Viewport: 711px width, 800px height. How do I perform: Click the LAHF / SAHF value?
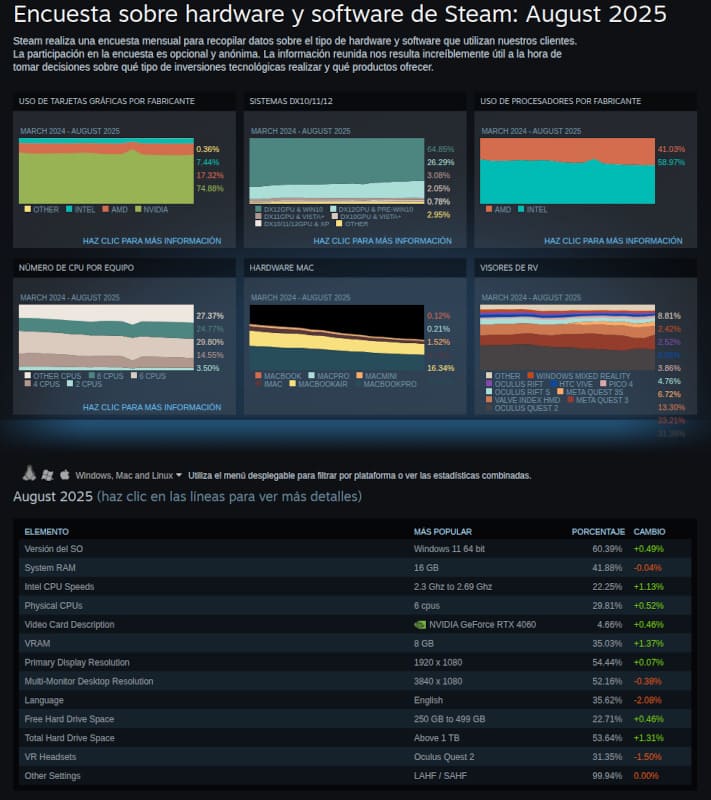point(440,776)
